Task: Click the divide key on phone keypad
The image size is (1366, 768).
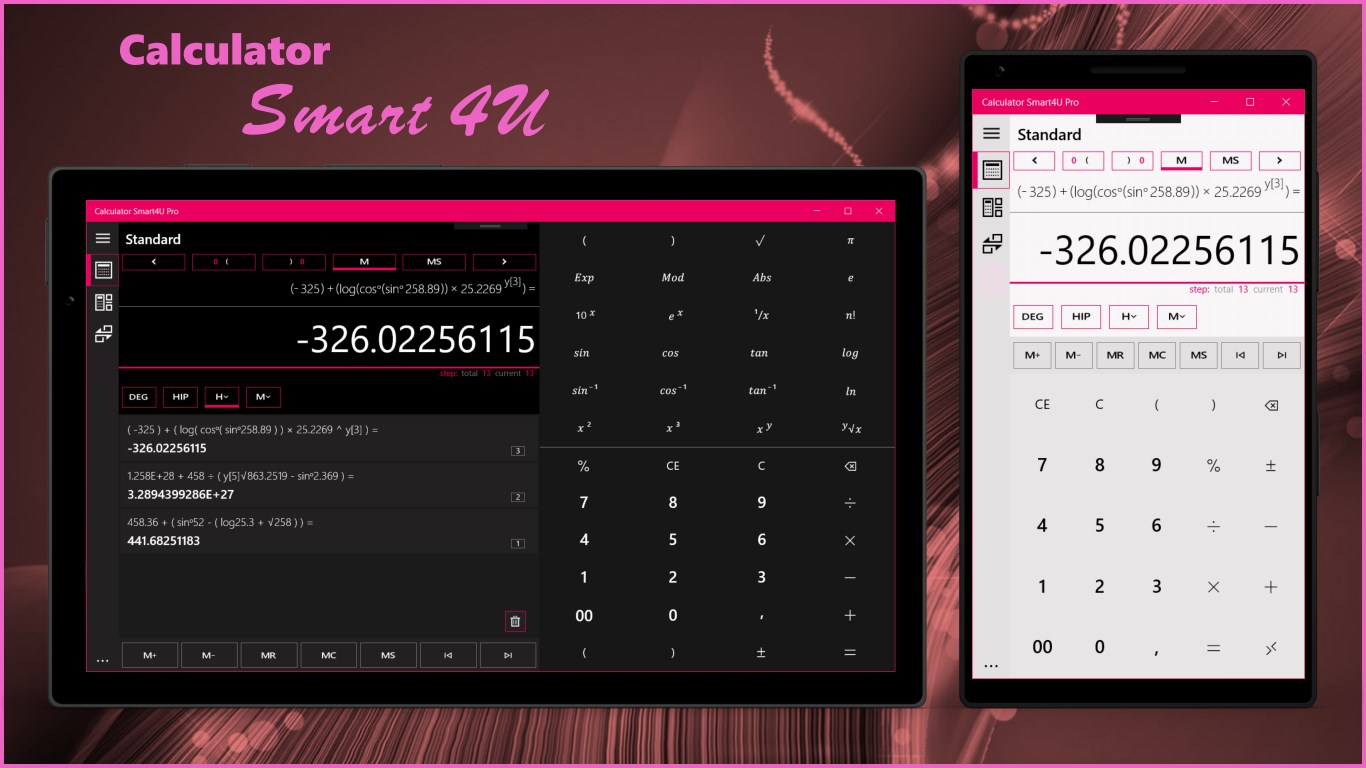Action: (1213, 526)
